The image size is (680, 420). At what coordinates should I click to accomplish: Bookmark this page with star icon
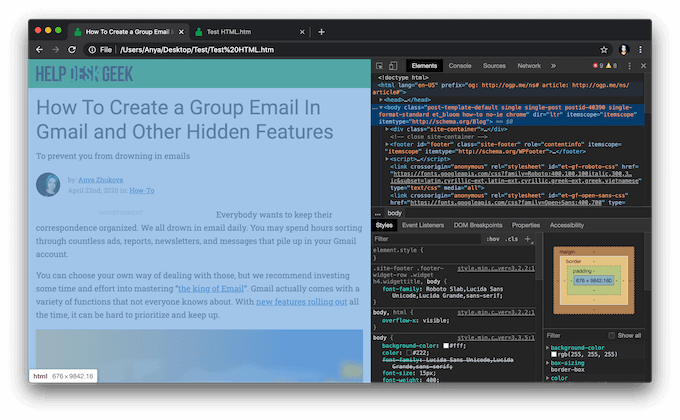[x=604, y=48]
